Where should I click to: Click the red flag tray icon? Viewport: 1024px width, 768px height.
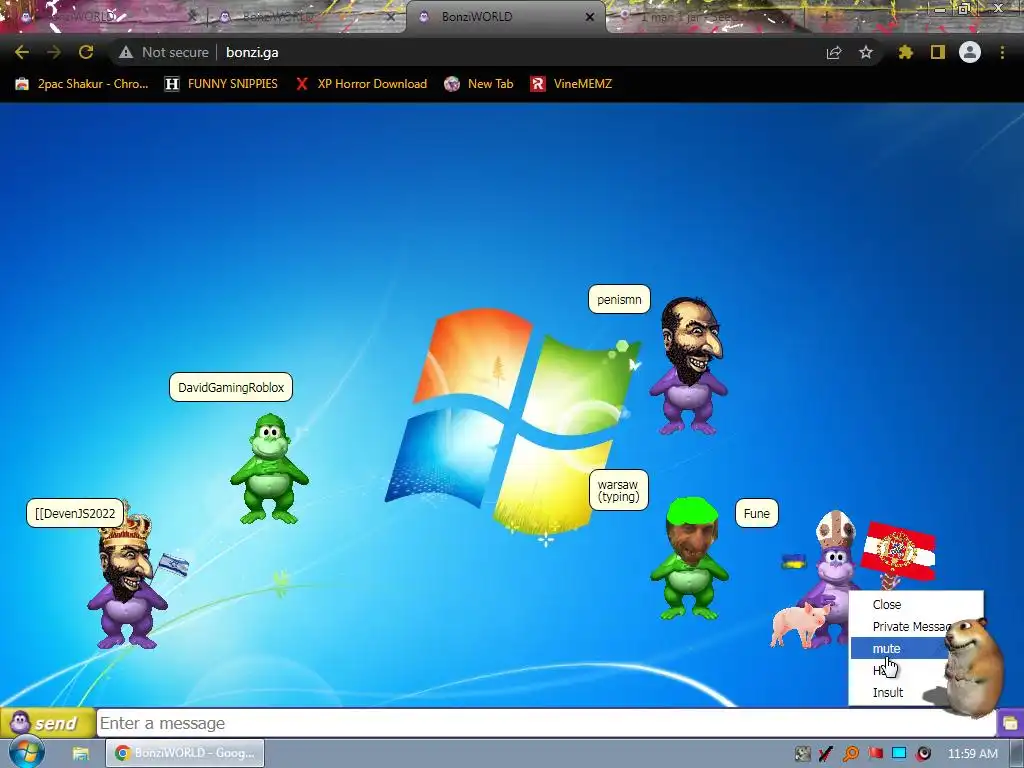pyautogui.click(x=875, y=754)
